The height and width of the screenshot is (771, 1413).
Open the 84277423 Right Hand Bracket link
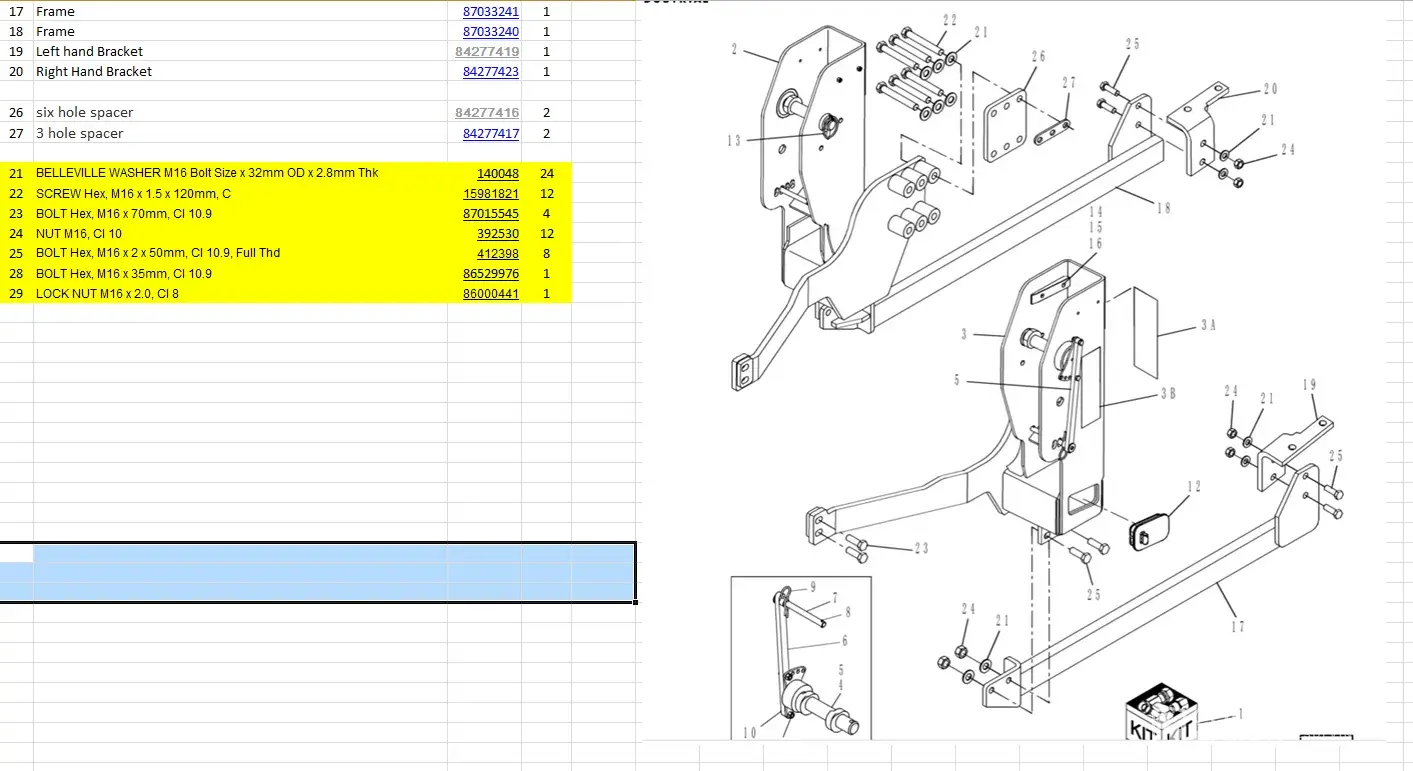[491, 72]
